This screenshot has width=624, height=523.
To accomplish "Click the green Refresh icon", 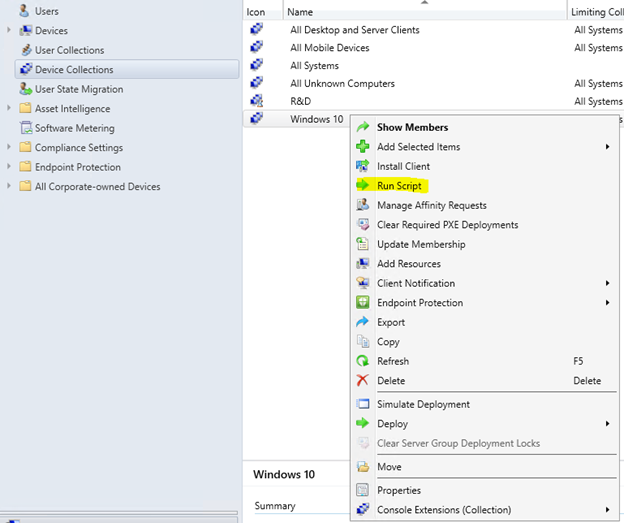I will pos(363,361).
